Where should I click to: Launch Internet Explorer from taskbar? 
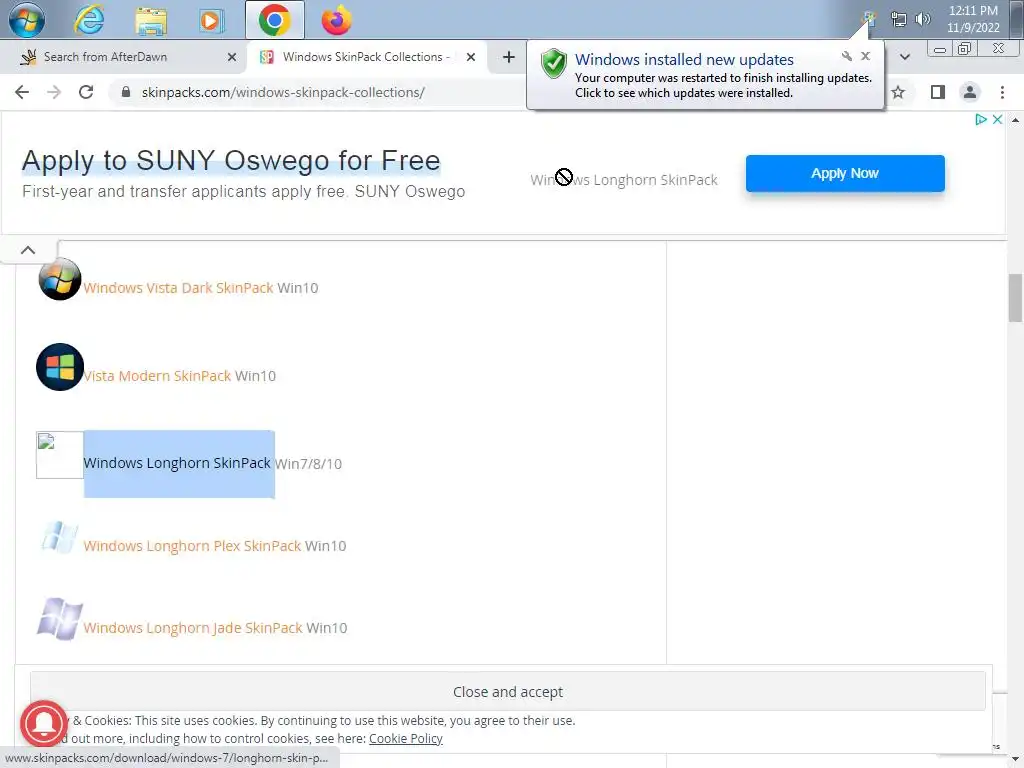(89, 20)
